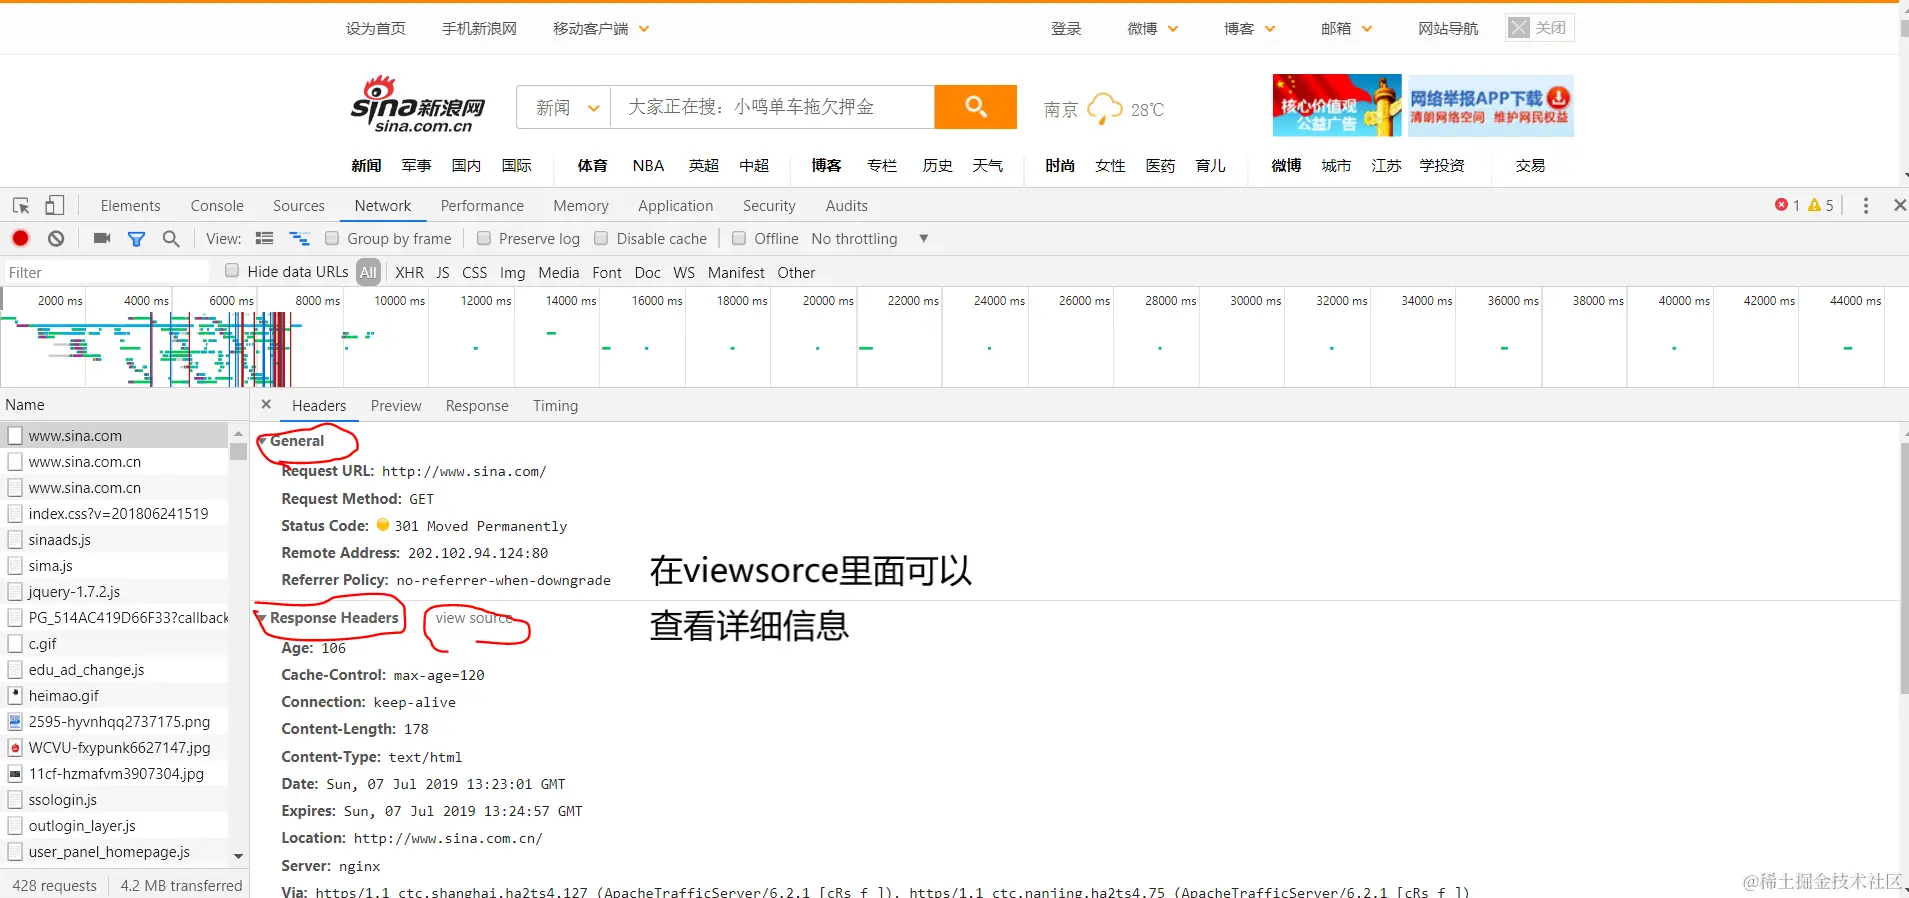The width and height of the screenshot is (1909, 898).
Task: Select the index.css?v=201806241519 request
Action: pyautogui.click(x=114, y=513)
